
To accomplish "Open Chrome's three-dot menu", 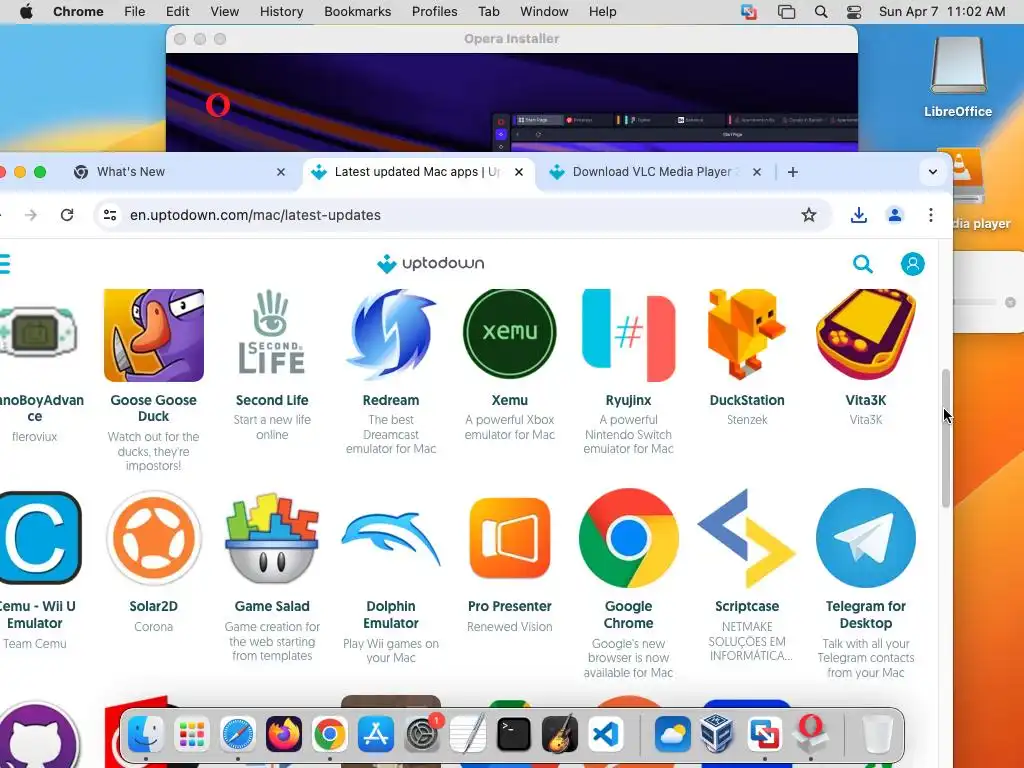I will [x=931, y=215].
